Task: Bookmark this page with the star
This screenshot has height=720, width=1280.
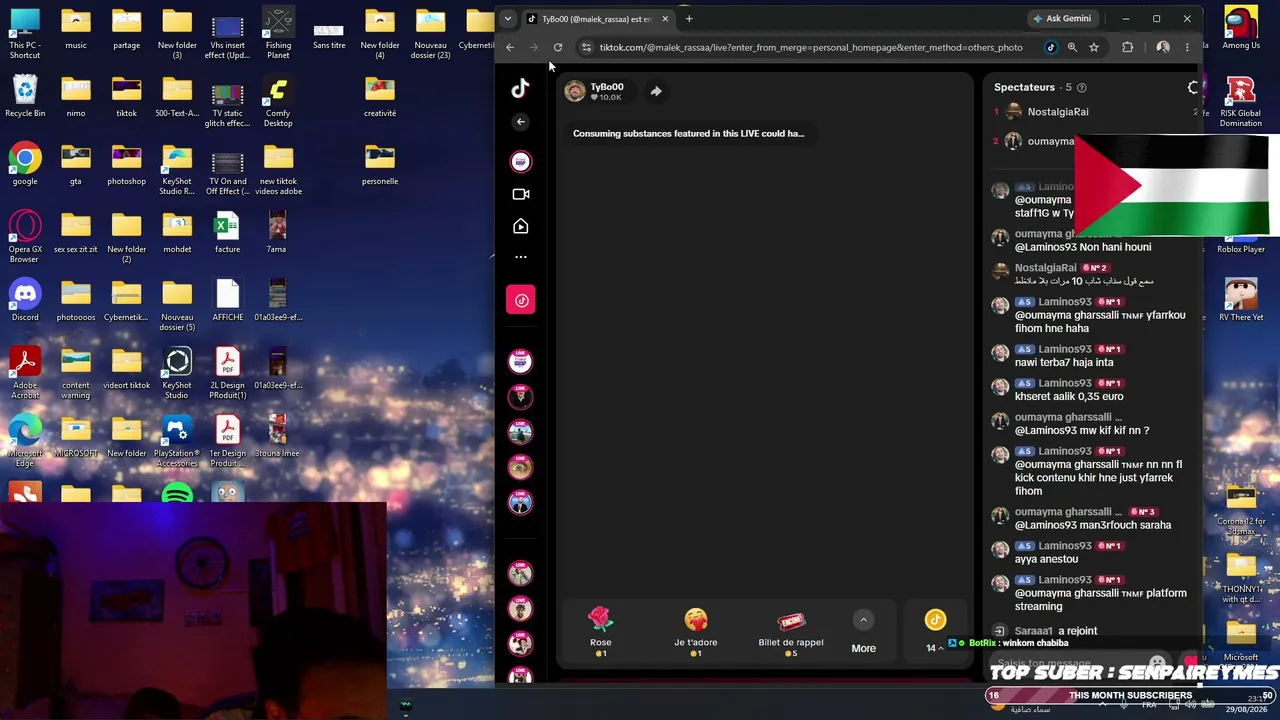Action: (x=1094, y=47)
